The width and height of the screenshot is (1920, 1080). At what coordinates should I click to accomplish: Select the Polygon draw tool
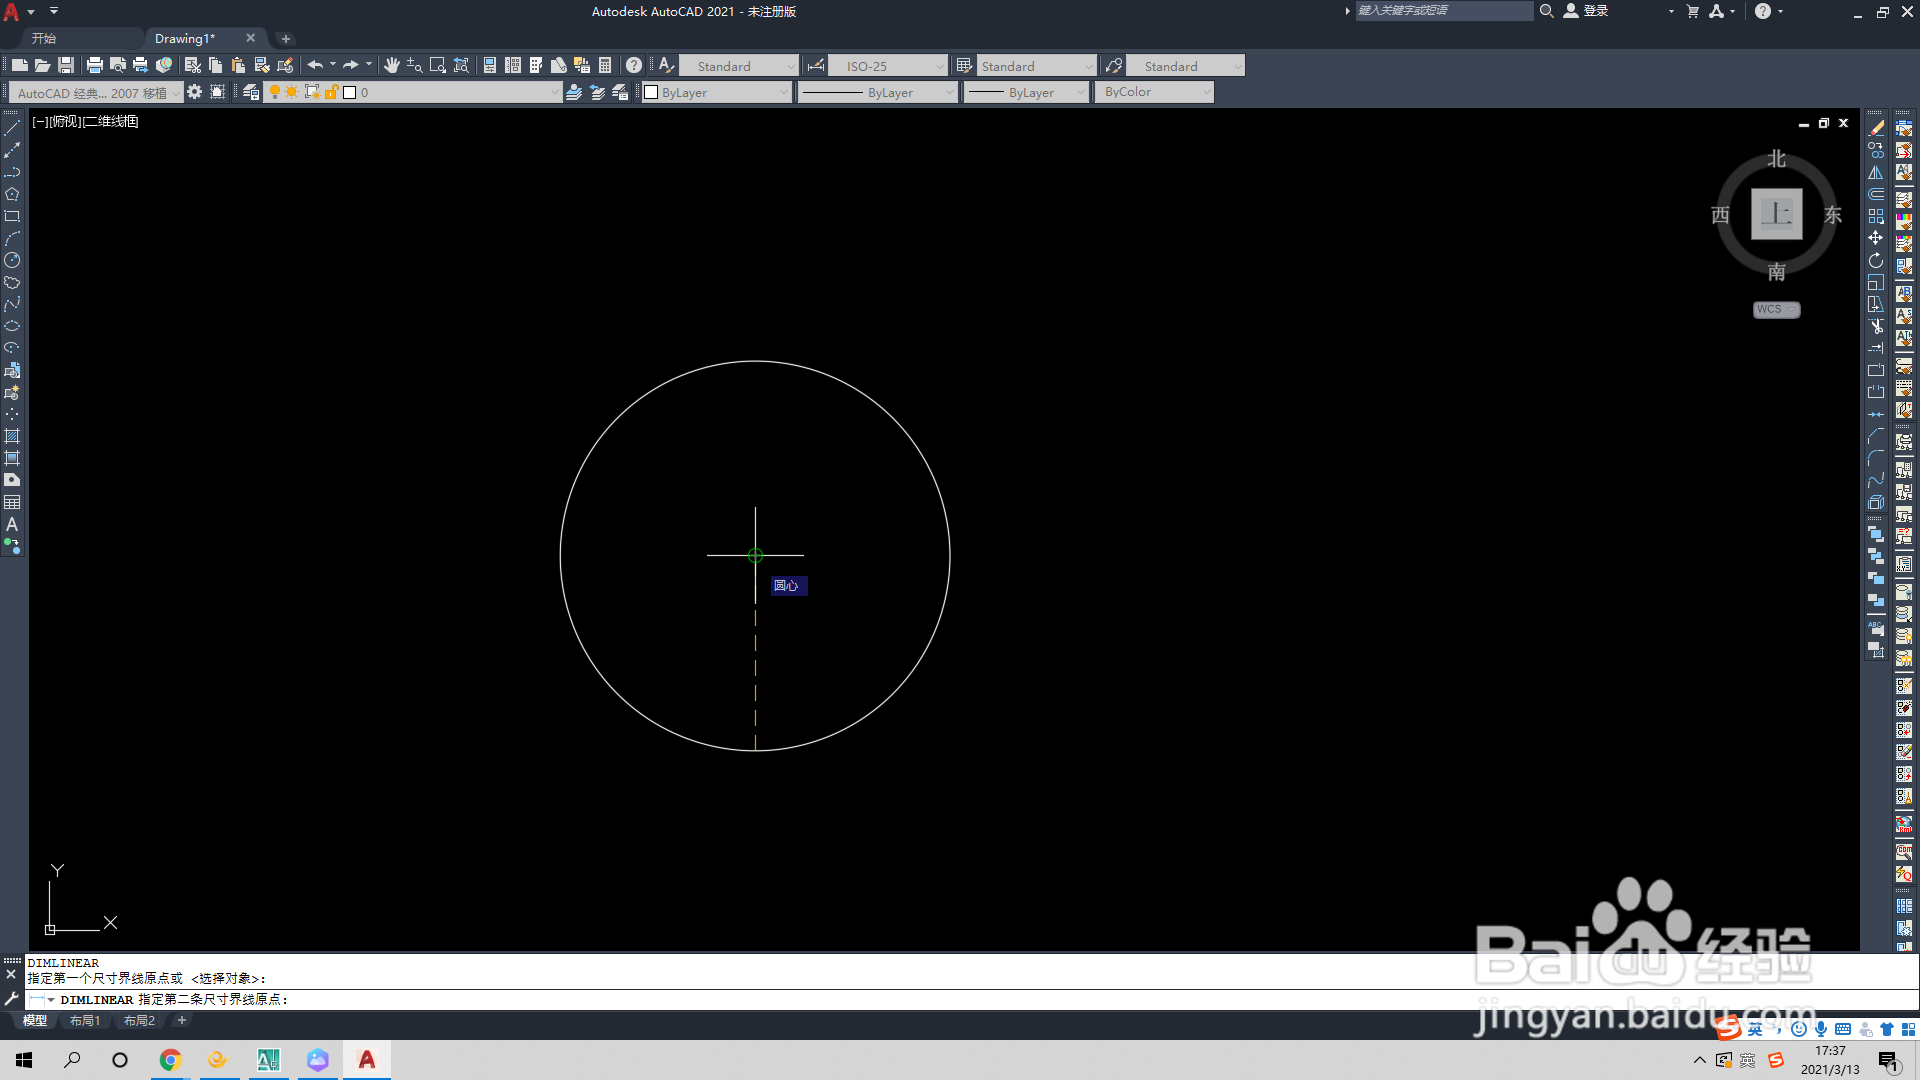12,194
